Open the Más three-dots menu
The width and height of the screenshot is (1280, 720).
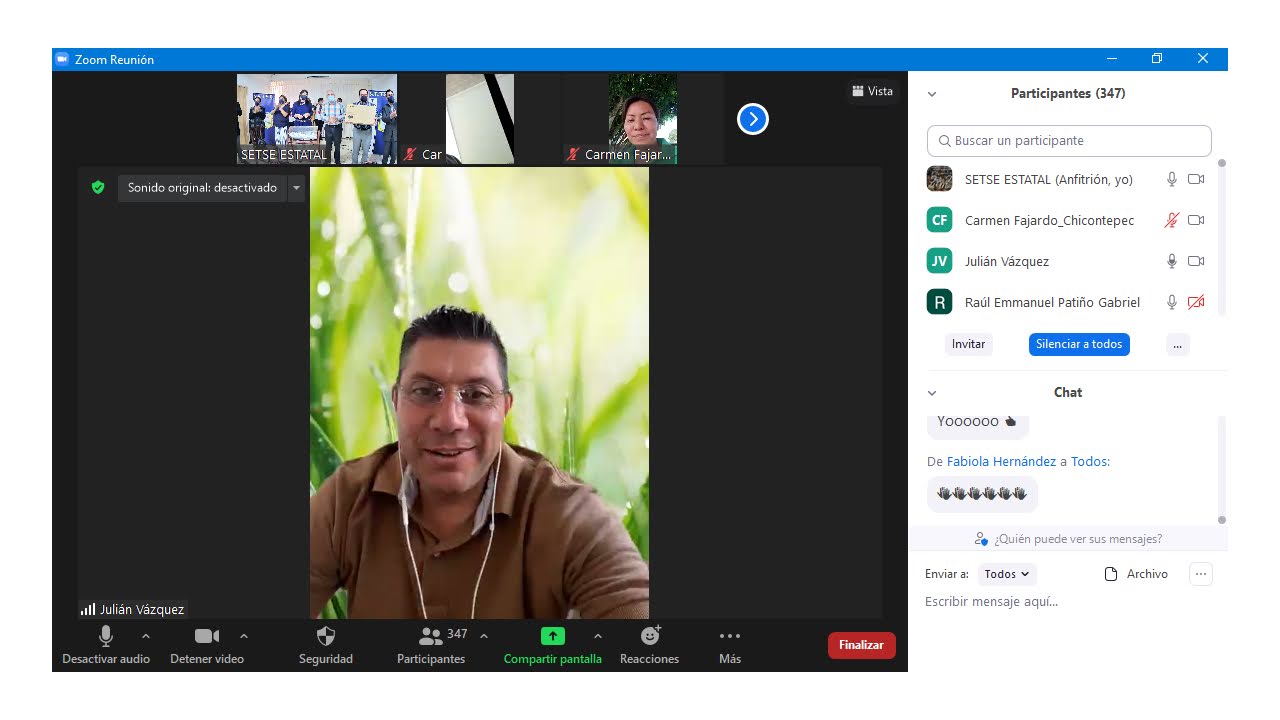730,644
